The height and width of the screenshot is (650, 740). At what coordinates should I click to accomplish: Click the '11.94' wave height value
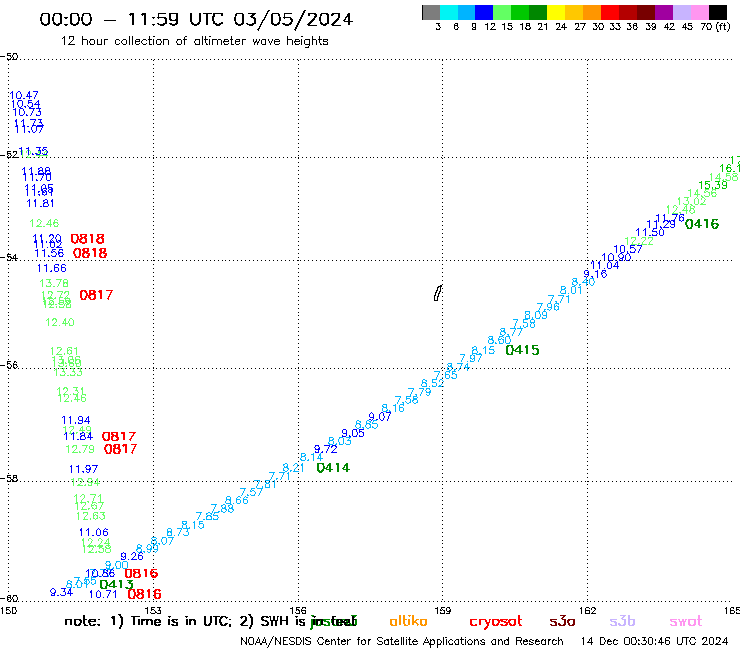pyautogui.click(x=76, y=420)
